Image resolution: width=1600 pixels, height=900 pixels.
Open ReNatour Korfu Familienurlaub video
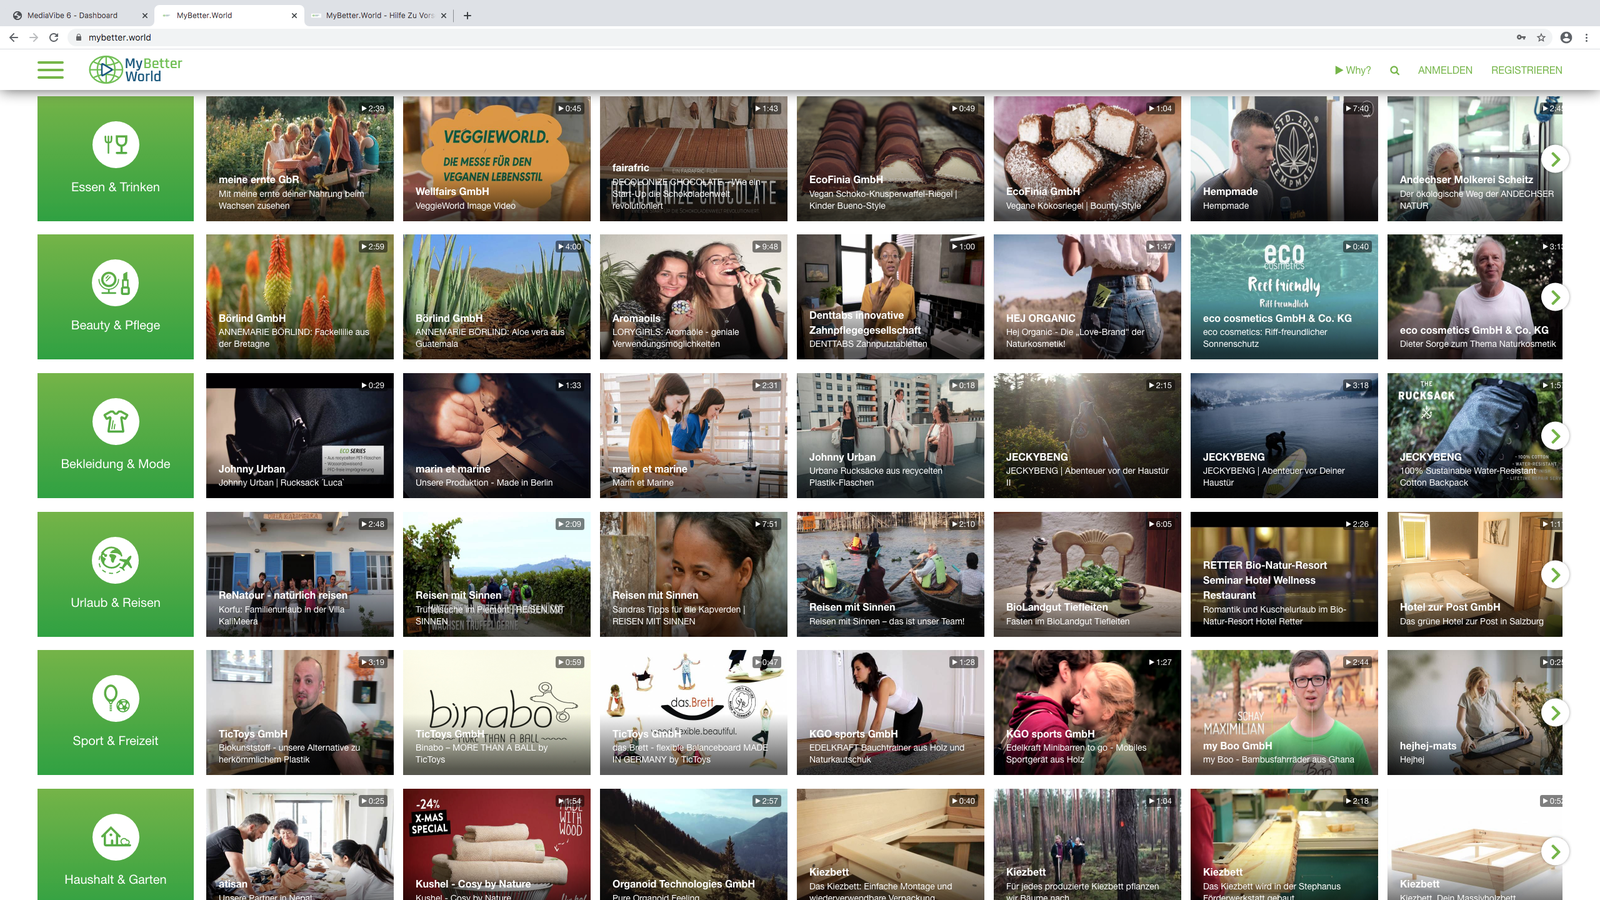coord(299,574)
